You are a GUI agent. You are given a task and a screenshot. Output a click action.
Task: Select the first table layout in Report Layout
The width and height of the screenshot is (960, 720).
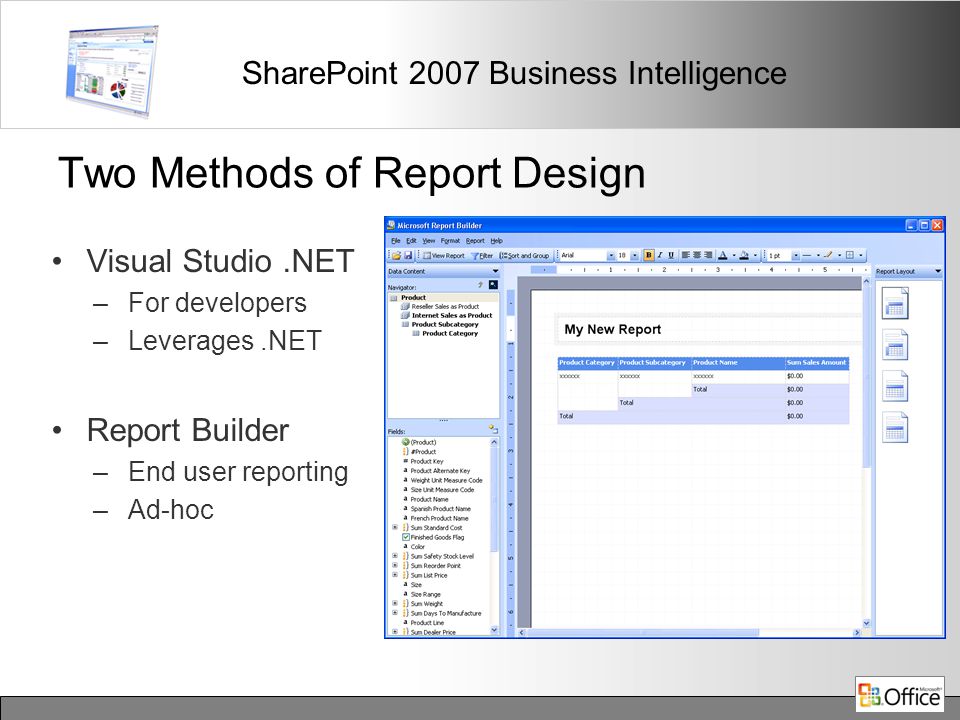click(x=895, y=302)
